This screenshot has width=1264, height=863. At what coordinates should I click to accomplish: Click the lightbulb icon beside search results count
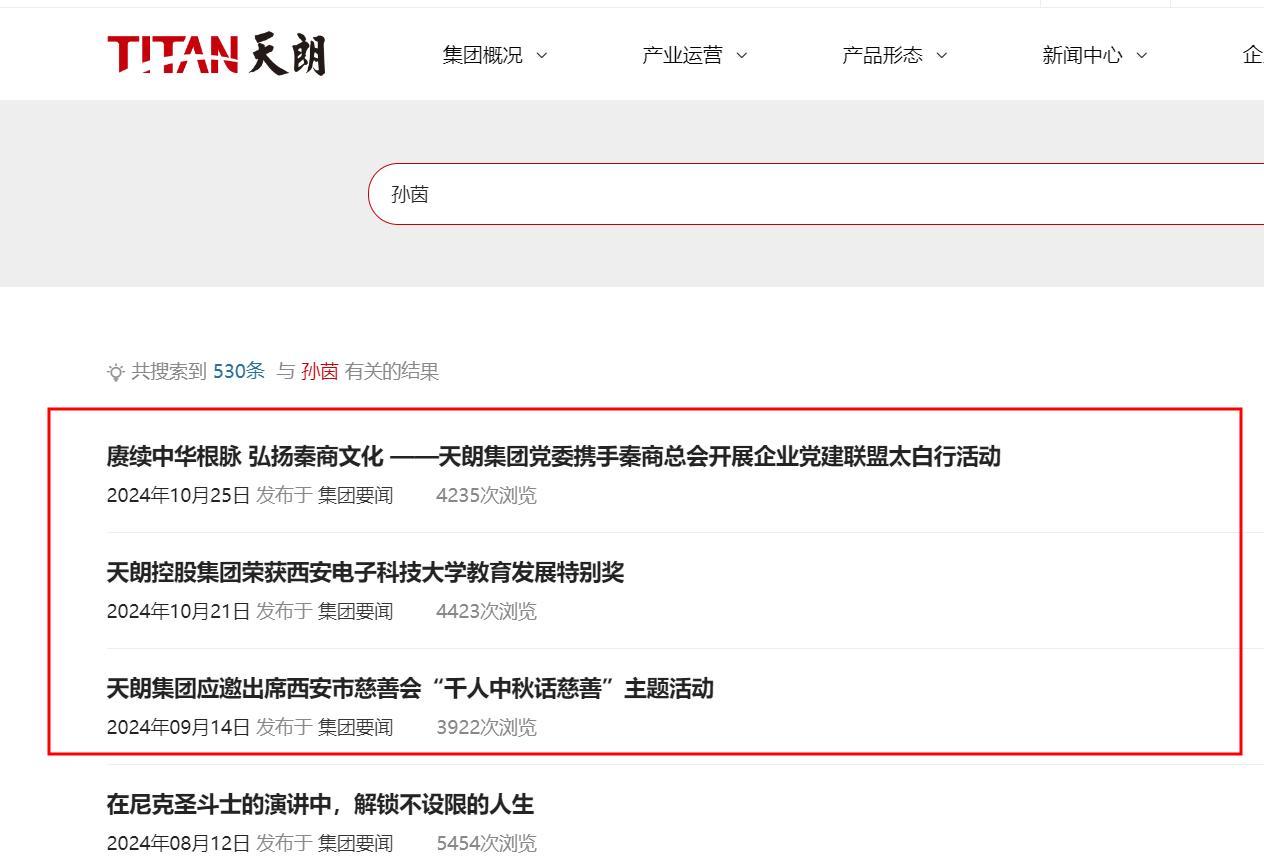[116, 372]
